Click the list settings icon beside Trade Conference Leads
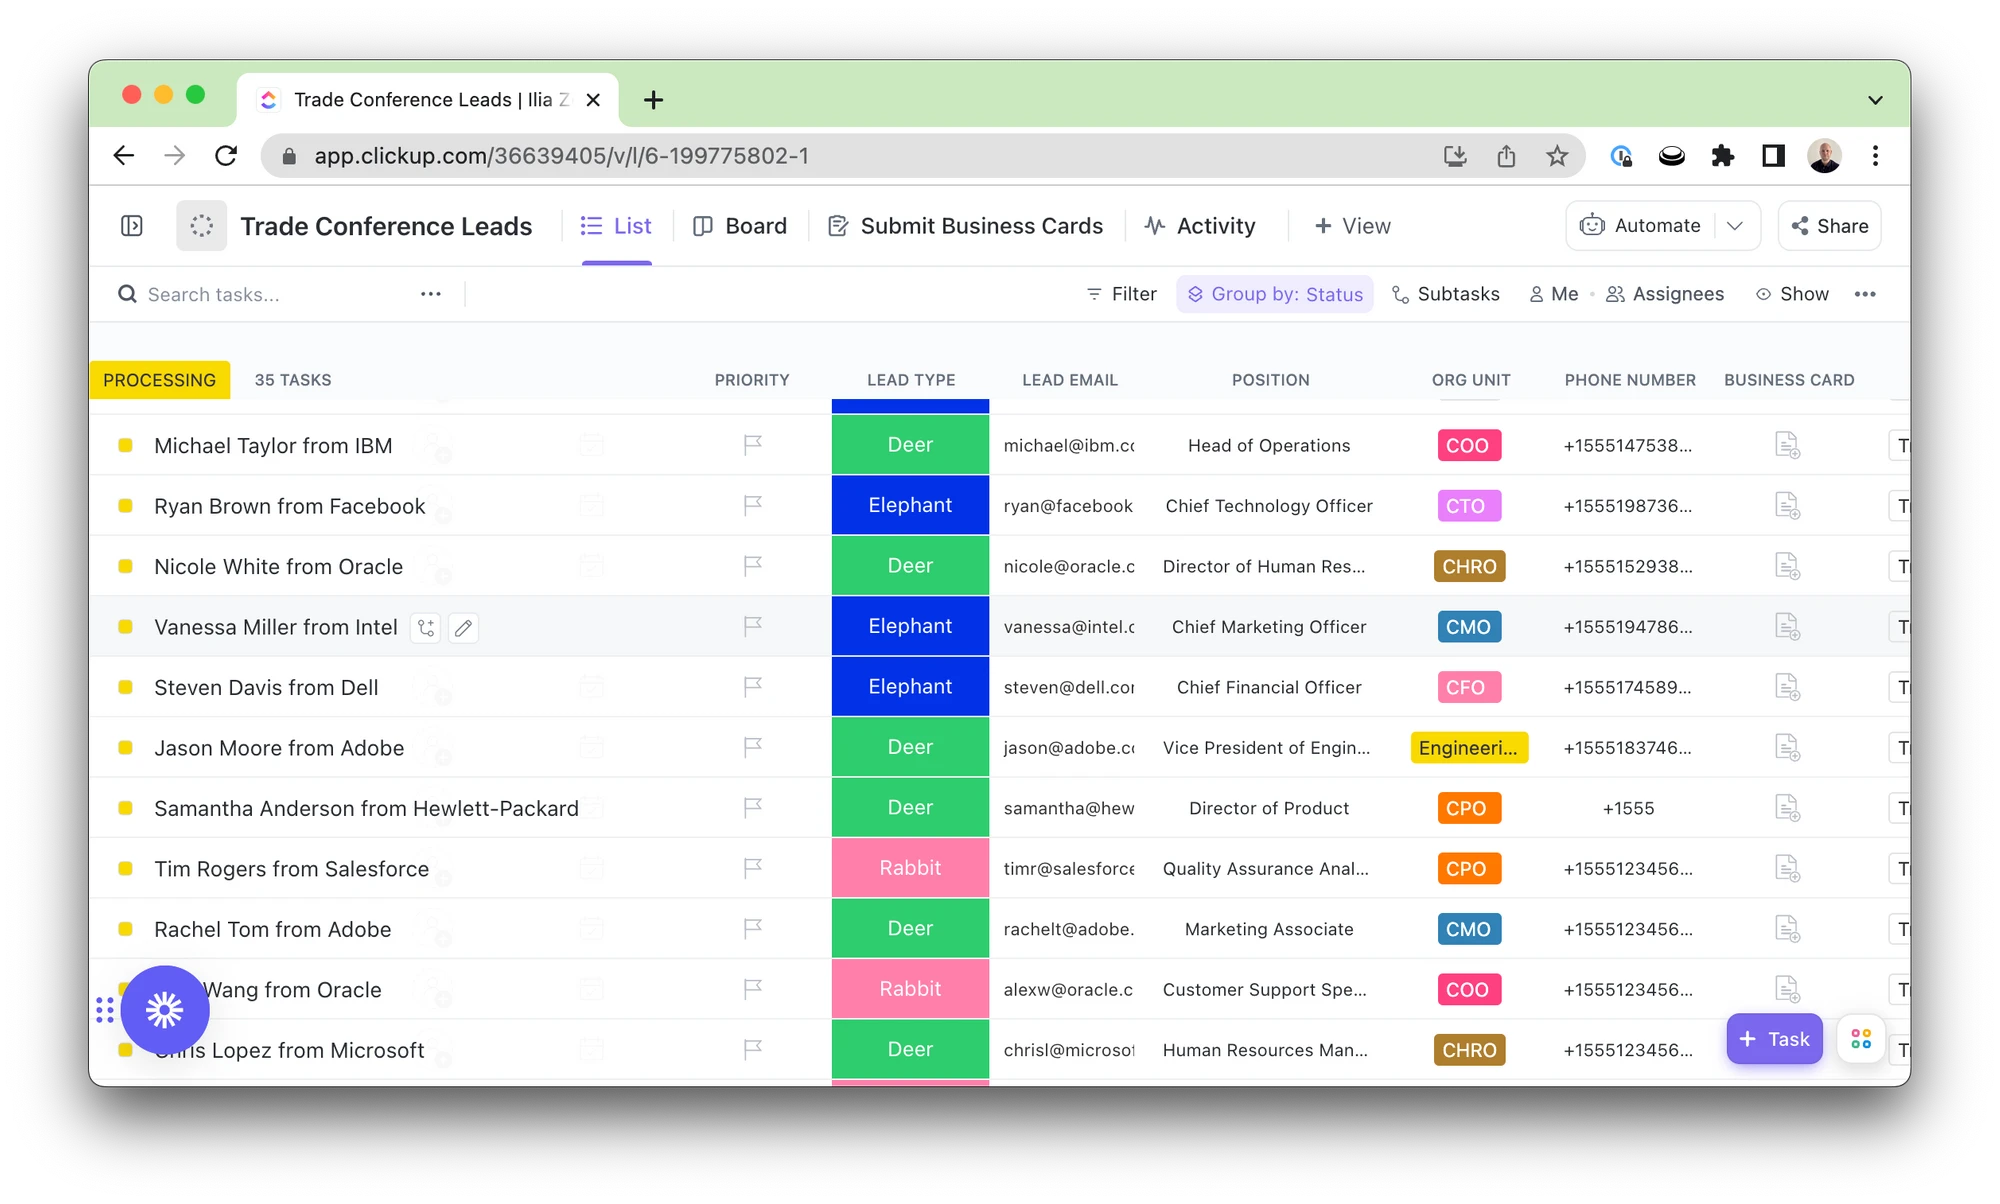 point(202,226)
